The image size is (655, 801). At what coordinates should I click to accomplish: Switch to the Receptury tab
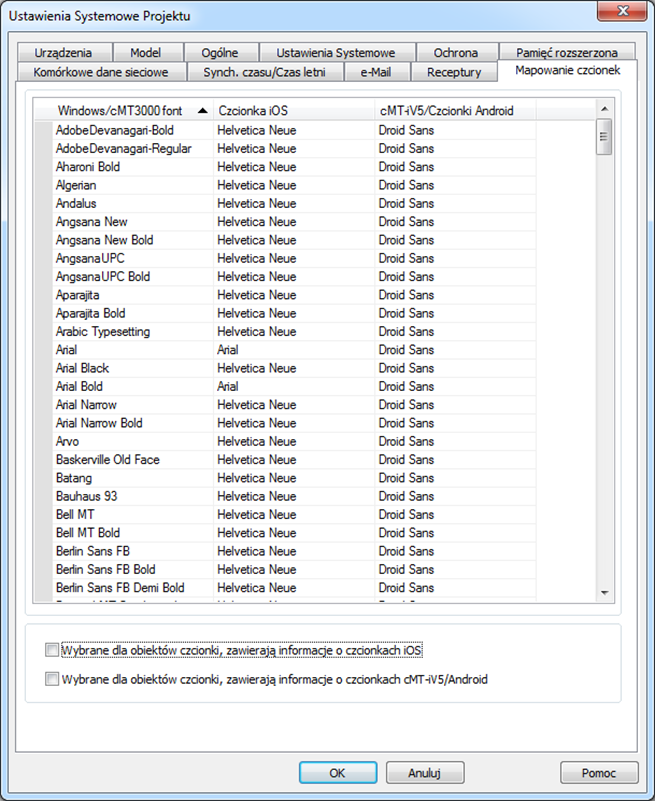[x=454, y=72]
